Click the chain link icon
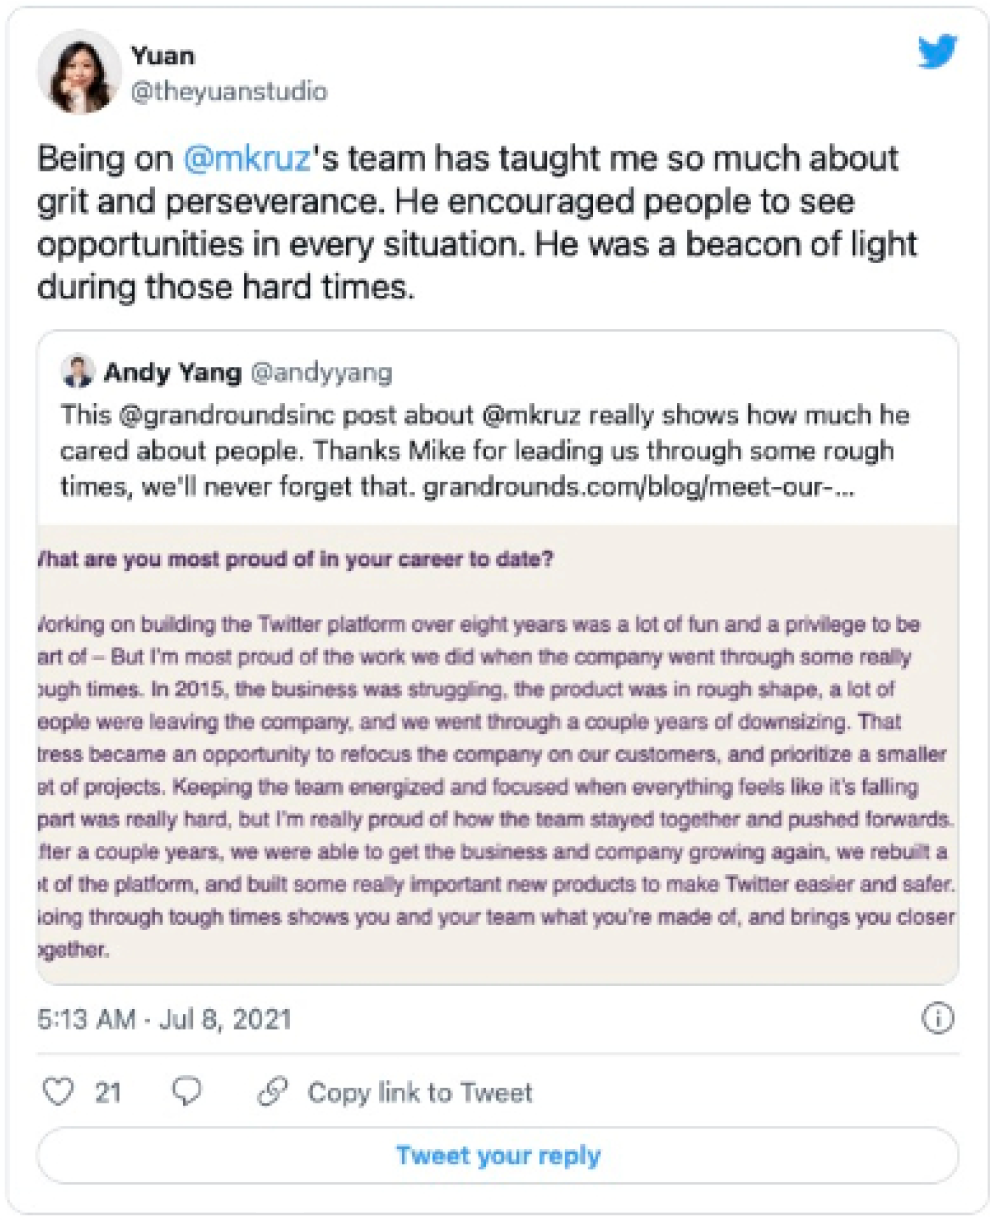The width and height of the screenshot is (990, 1220). click(x=272, y=1091)
